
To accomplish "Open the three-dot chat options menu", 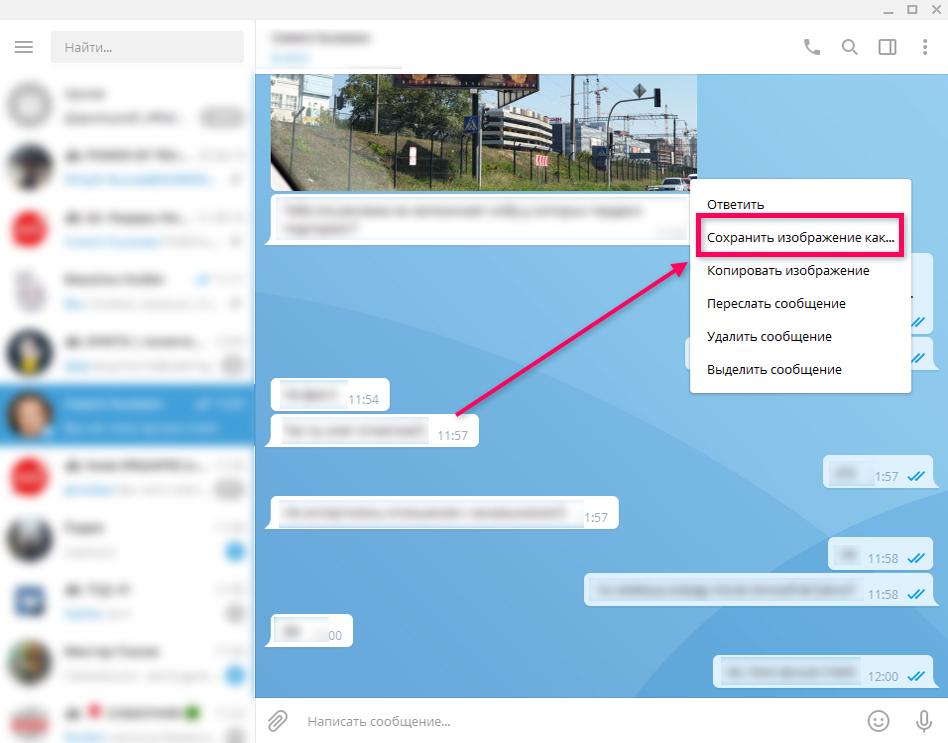I will pyautogui.click(x=923, y=46).
